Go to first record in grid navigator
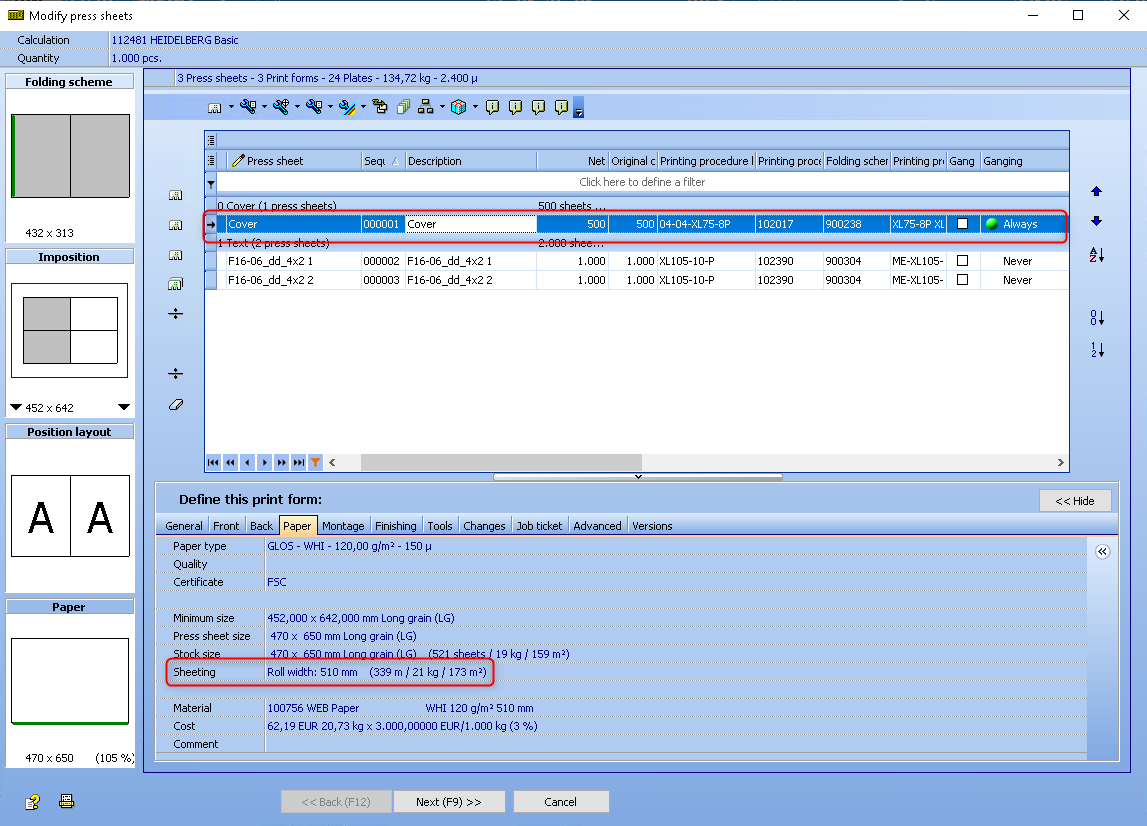Screen dimensions: 1147x826 click(x=213, y=462)
